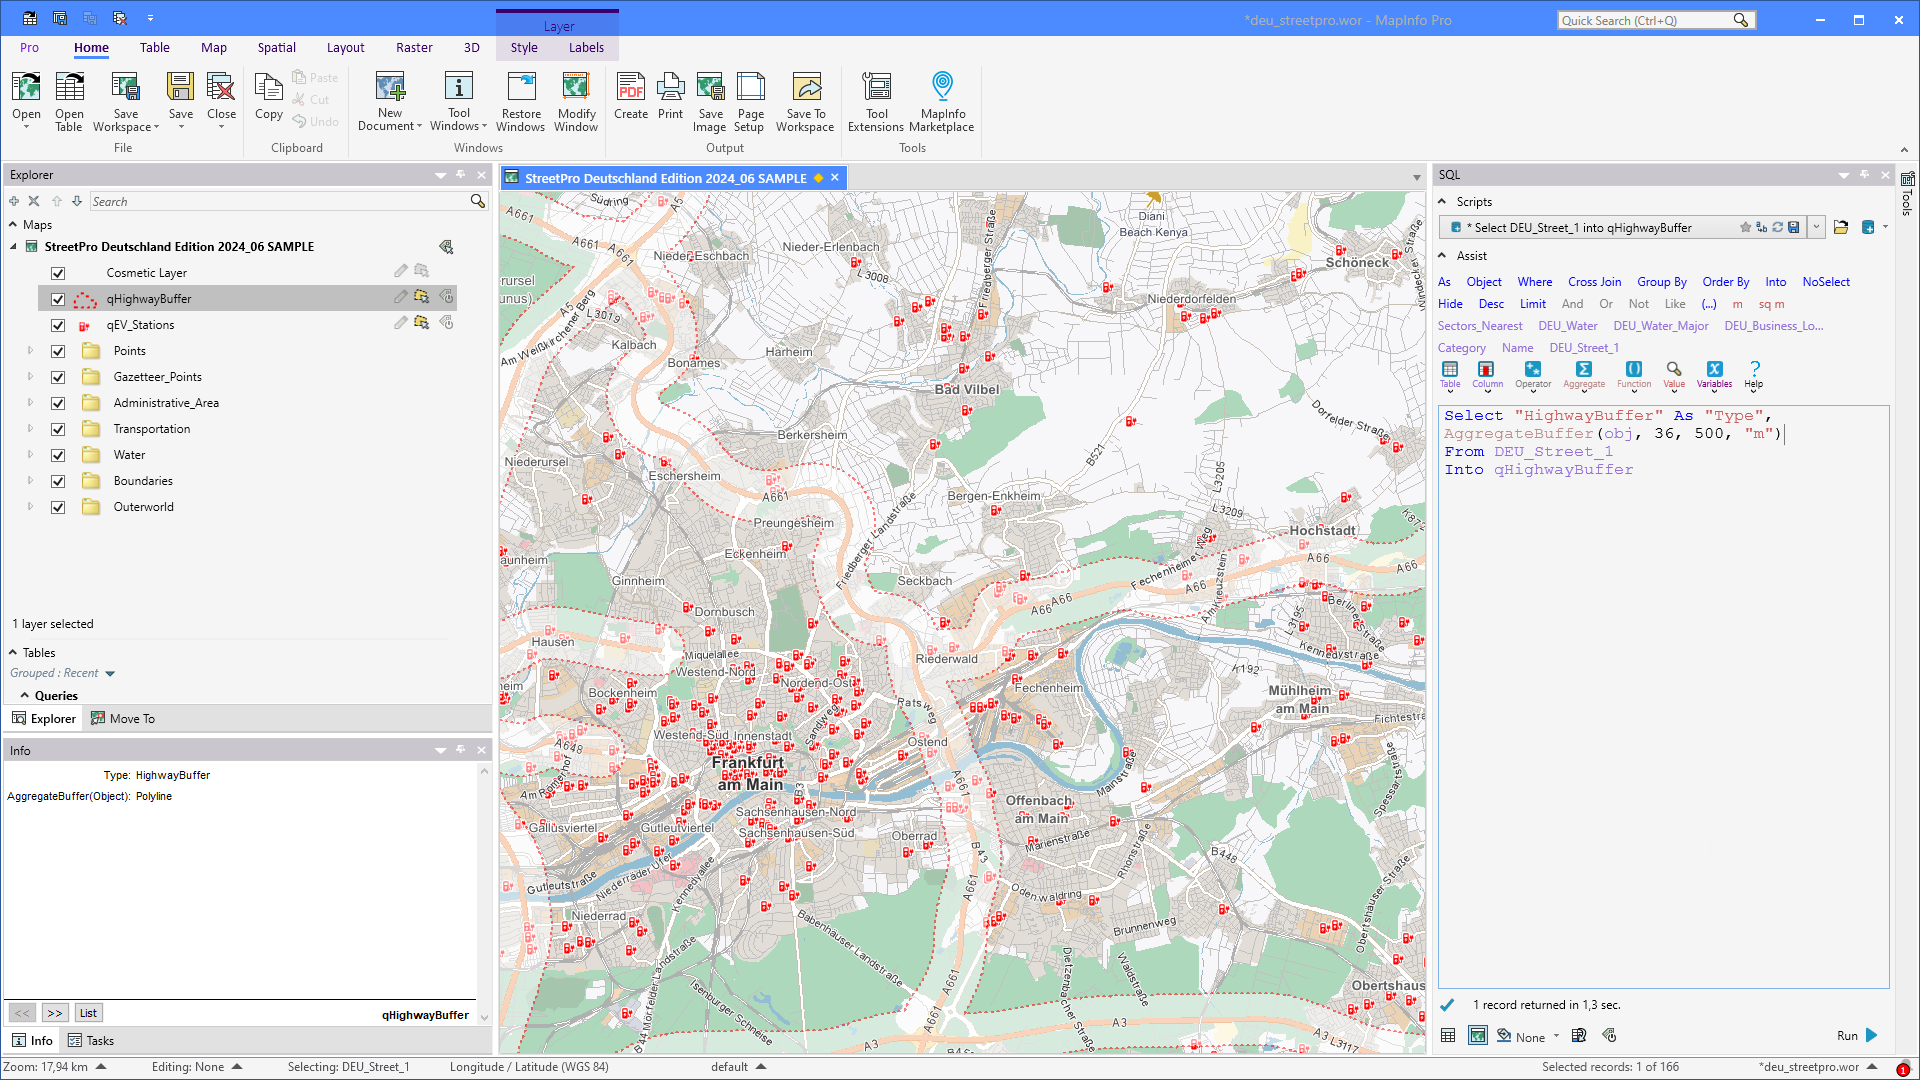Click the Function icon in SQL Assist

pos(1634,375)
